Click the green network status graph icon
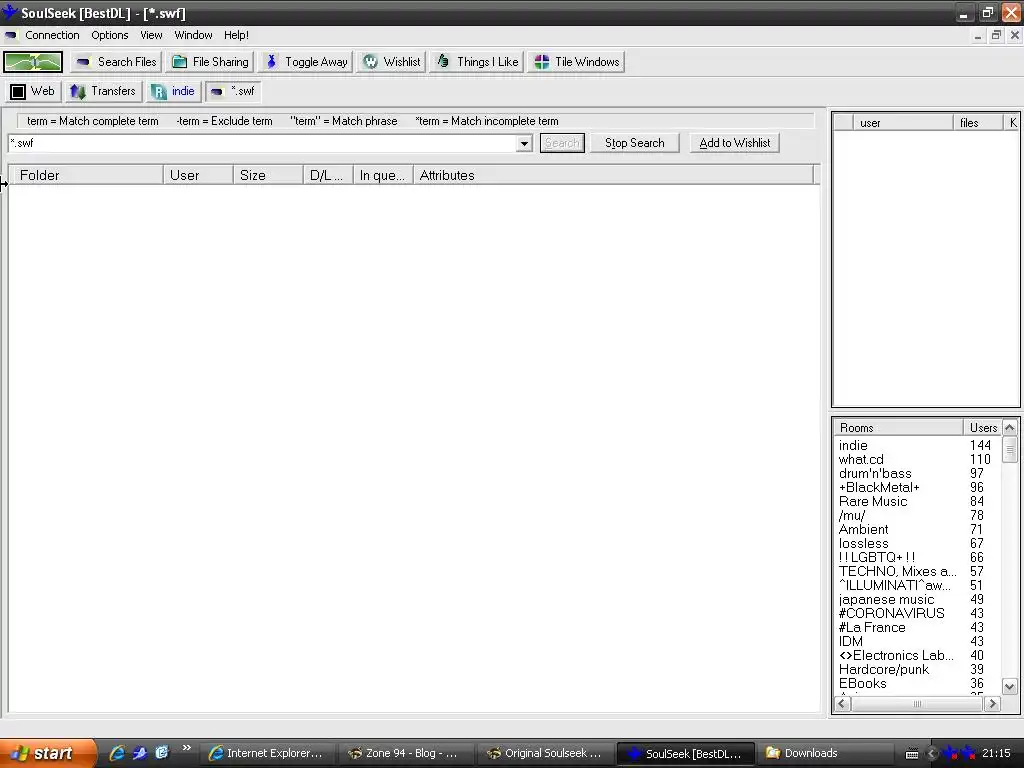The image size is (1024, 768). click(33, 62)
